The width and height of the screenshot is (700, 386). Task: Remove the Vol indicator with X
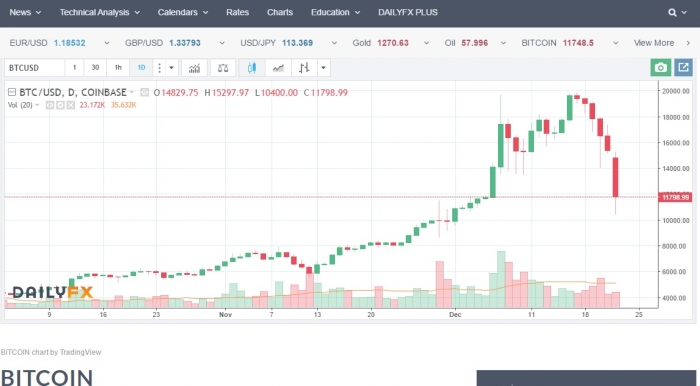(x=71, y=105)
